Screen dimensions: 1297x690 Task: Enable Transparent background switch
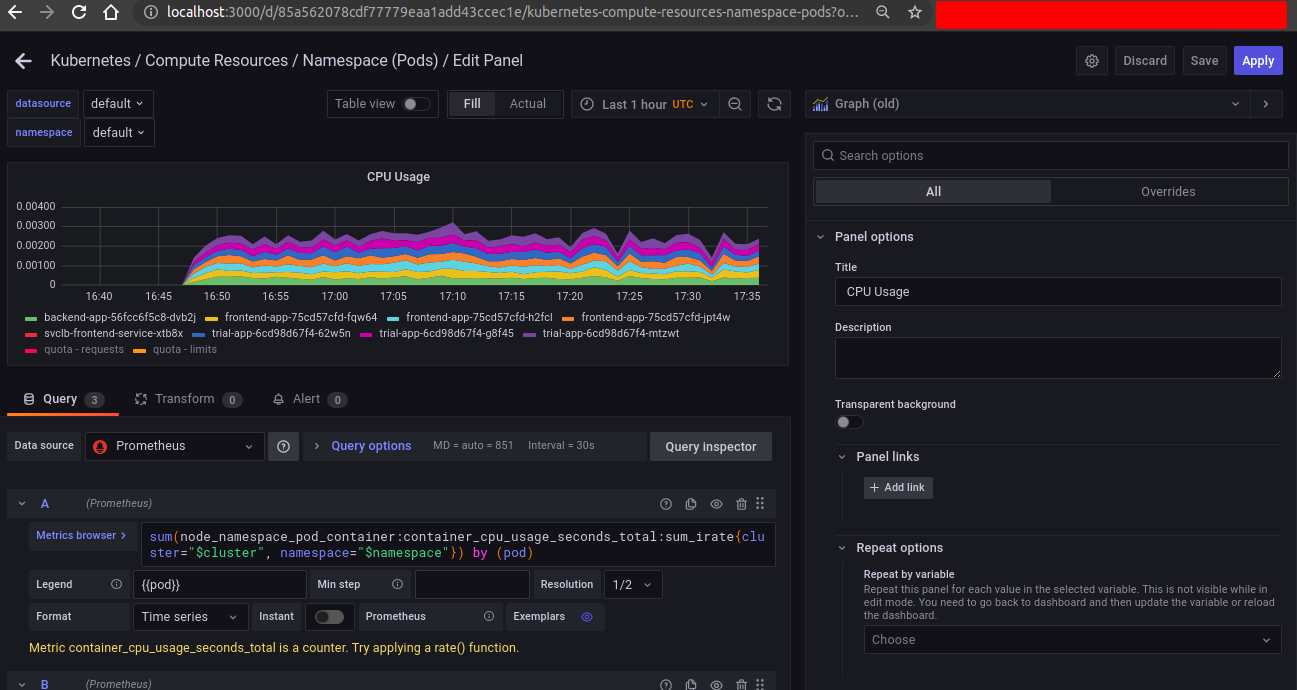point(849,422)
